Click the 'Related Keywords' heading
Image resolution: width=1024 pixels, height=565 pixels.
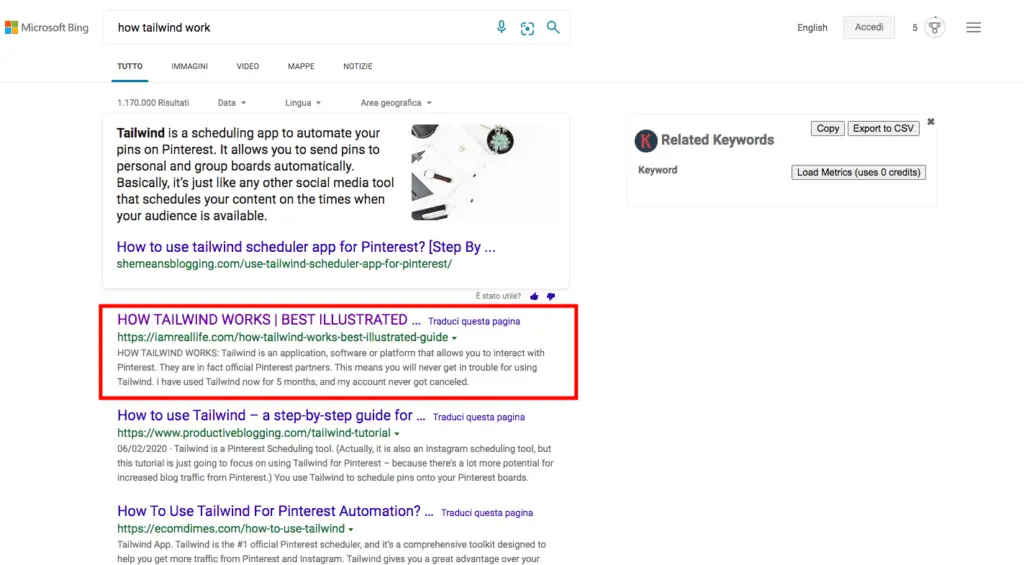717,140
